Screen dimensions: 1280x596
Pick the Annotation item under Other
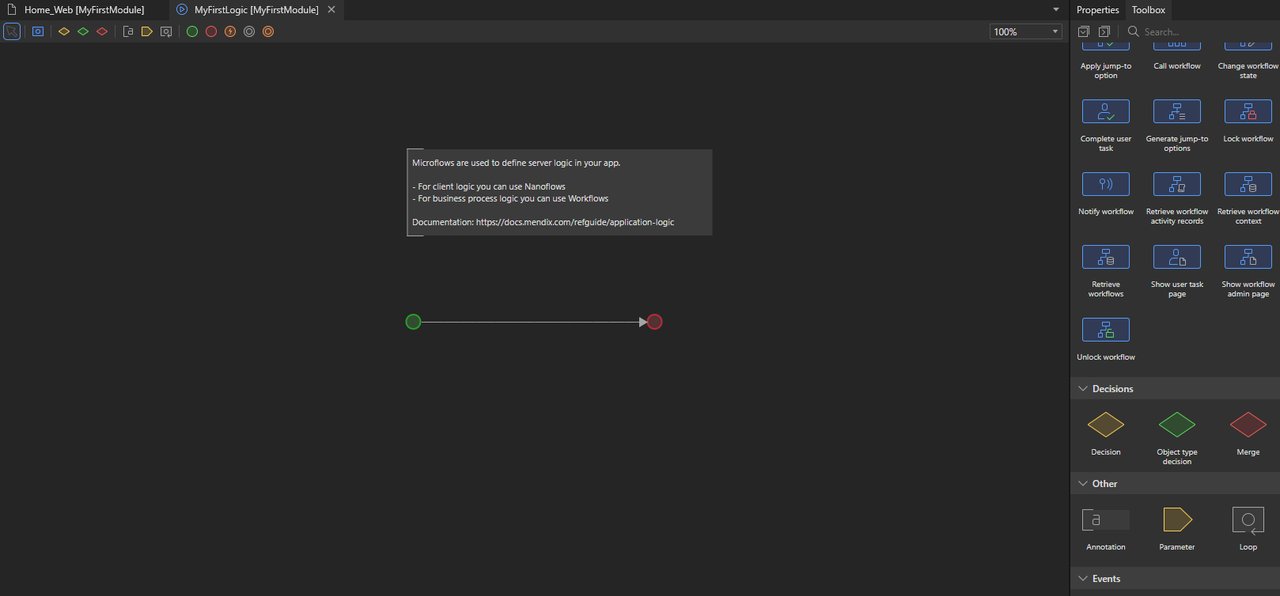tap(1106, 520)
